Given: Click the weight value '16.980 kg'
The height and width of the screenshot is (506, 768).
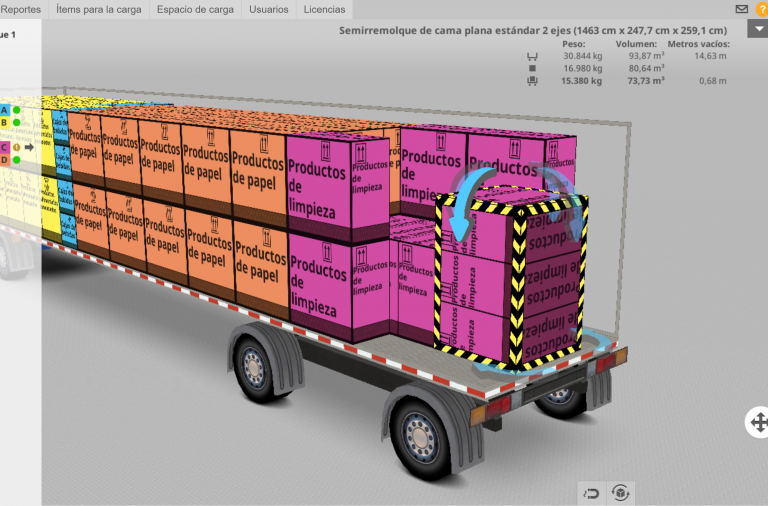Looking at the screenshot, I should coord(582,69).
